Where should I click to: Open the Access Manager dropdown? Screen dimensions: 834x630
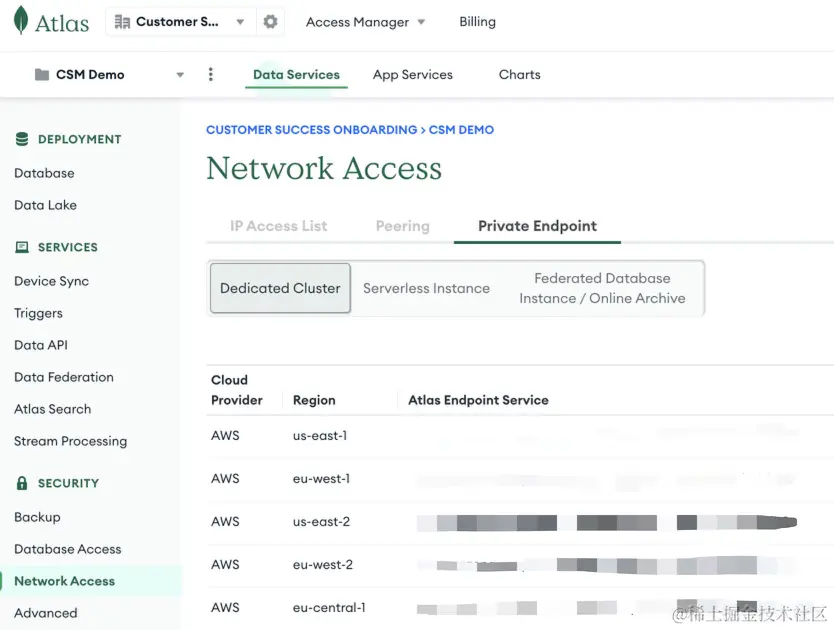pos(365,22)
